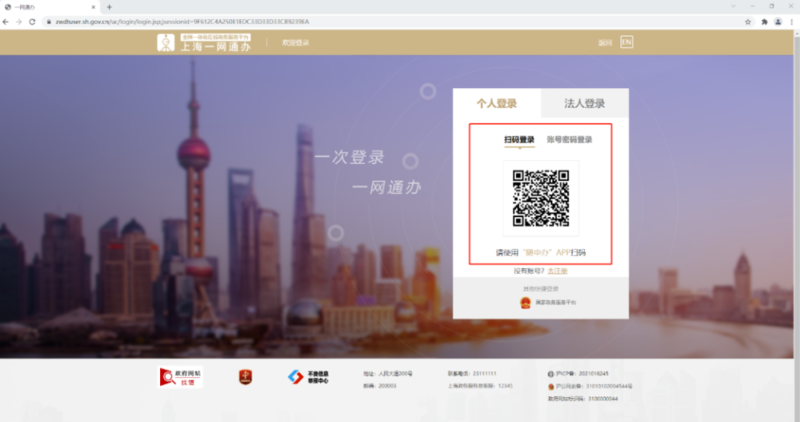Click the browser Forward arrow
The image size is (800, 422).
(19, 22)
